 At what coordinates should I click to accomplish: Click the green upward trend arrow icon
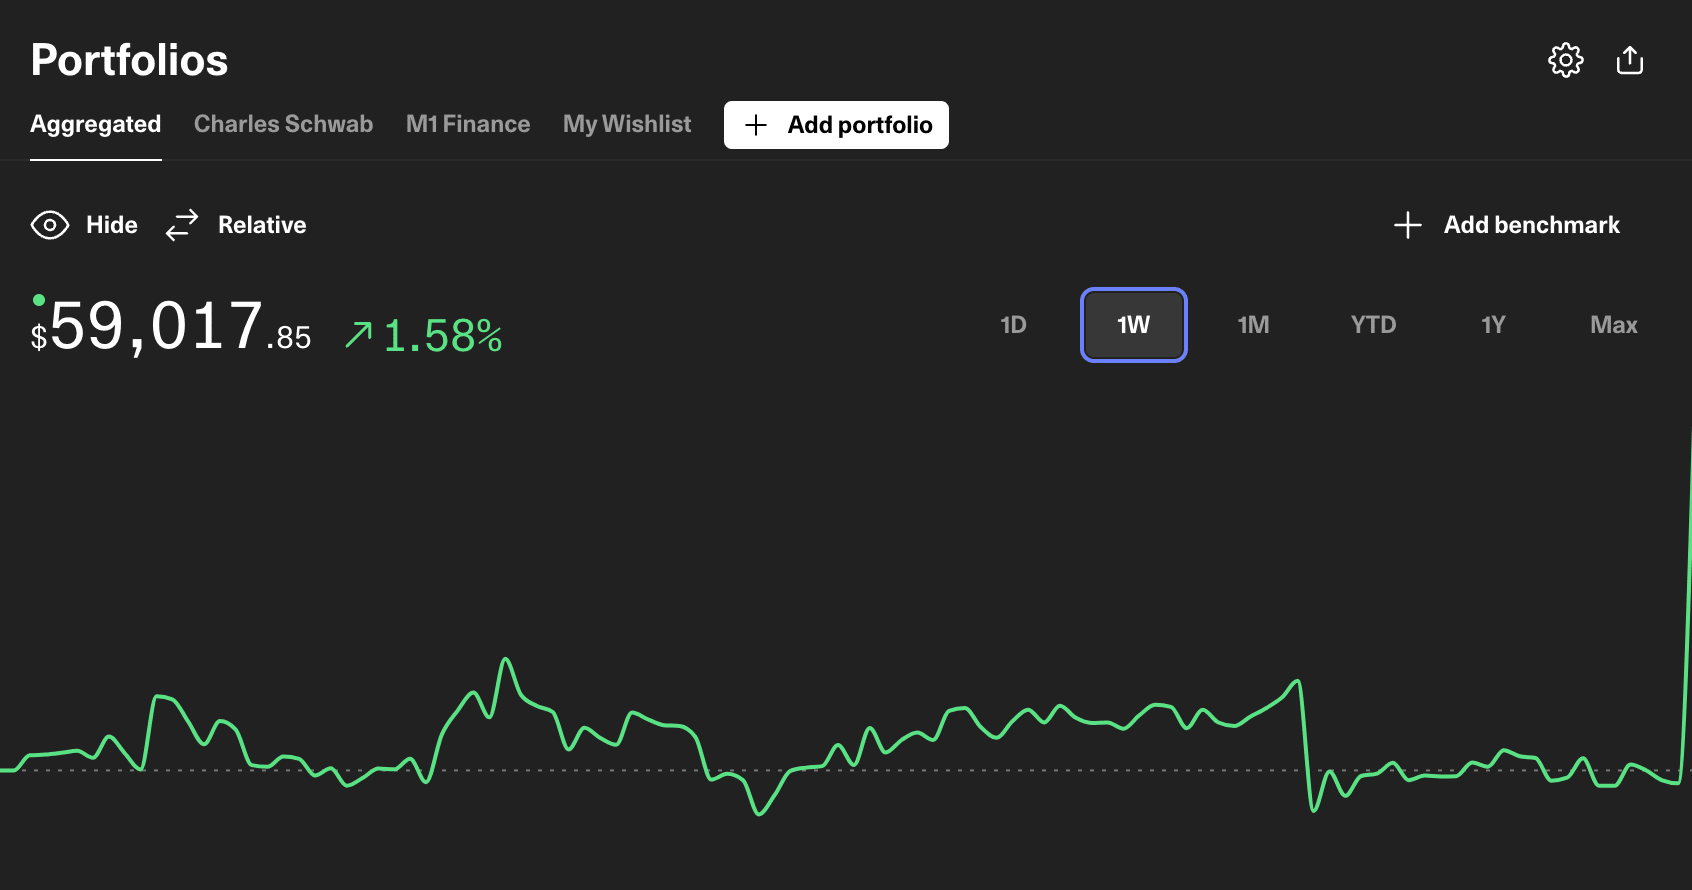pos(358,334)
